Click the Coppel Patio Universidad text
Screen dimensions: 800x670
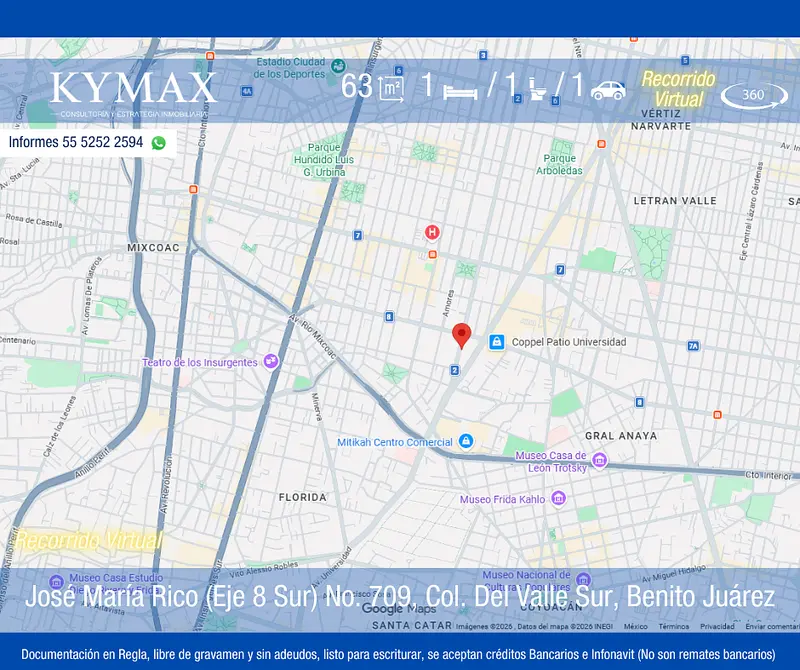pyautogui.click(x=569, y=342)
